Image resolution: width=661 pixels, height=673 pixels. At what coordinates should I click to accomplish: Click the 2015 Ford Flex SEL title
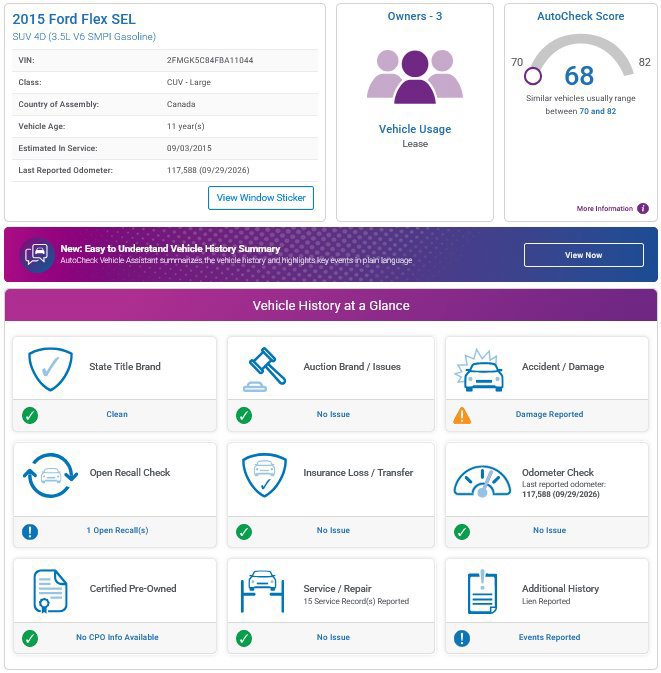tap(74, 19)
